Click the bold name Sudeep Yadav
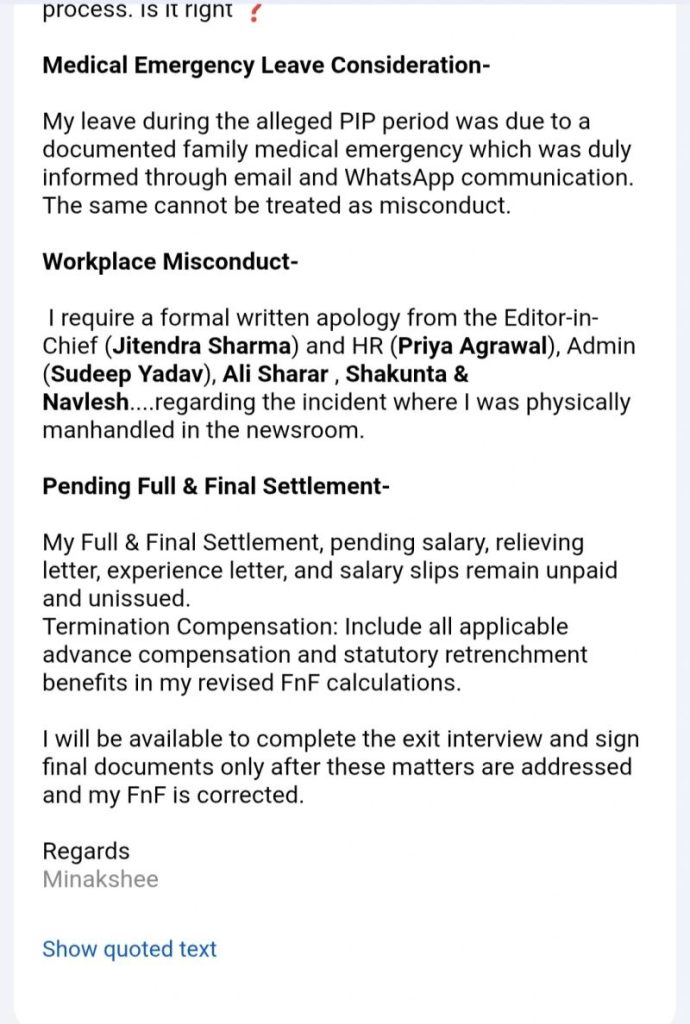The image size is (690, 1024). point(127,374)
